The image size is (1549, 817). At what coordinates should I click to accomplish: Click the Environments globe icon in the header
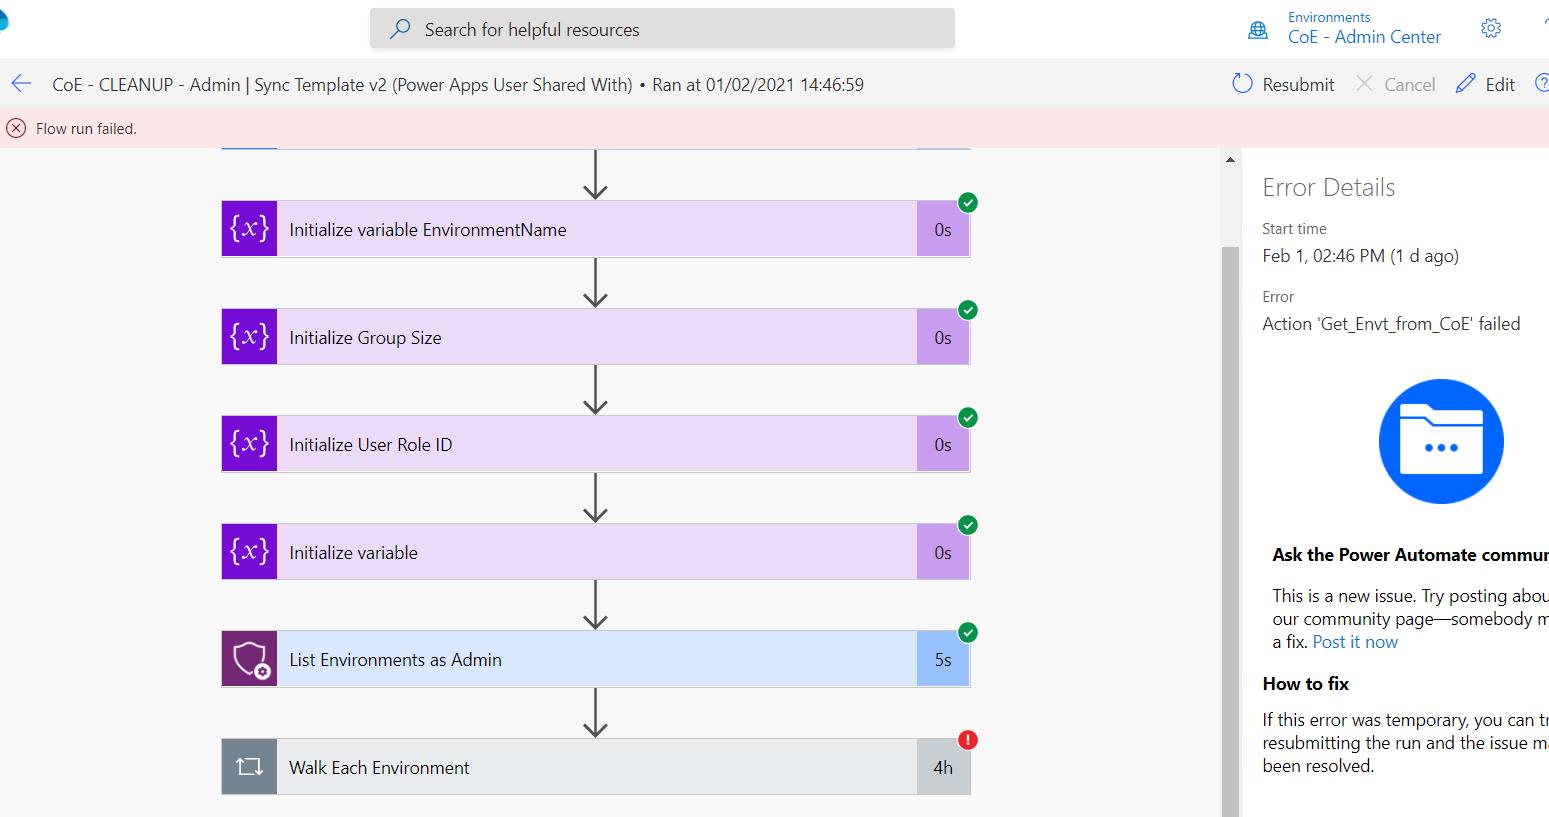1257,29
